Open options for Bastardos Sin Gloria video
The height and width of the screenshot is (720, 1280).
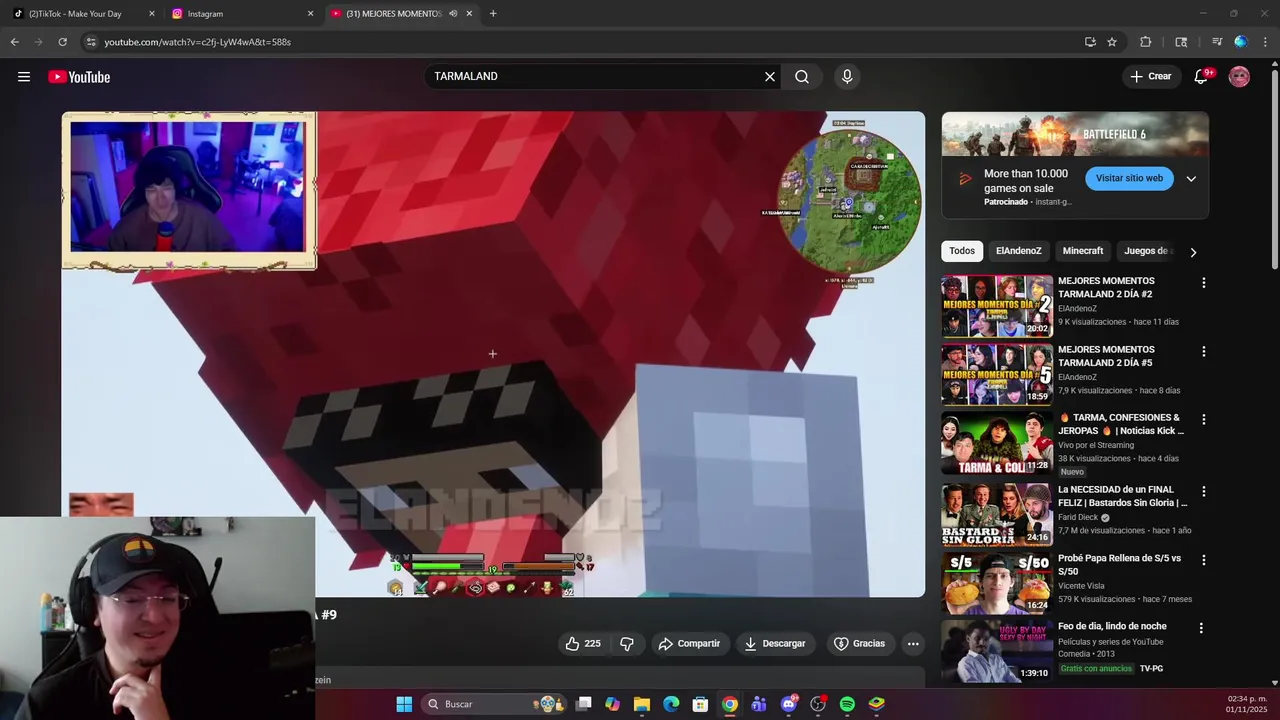[1203, 491]
